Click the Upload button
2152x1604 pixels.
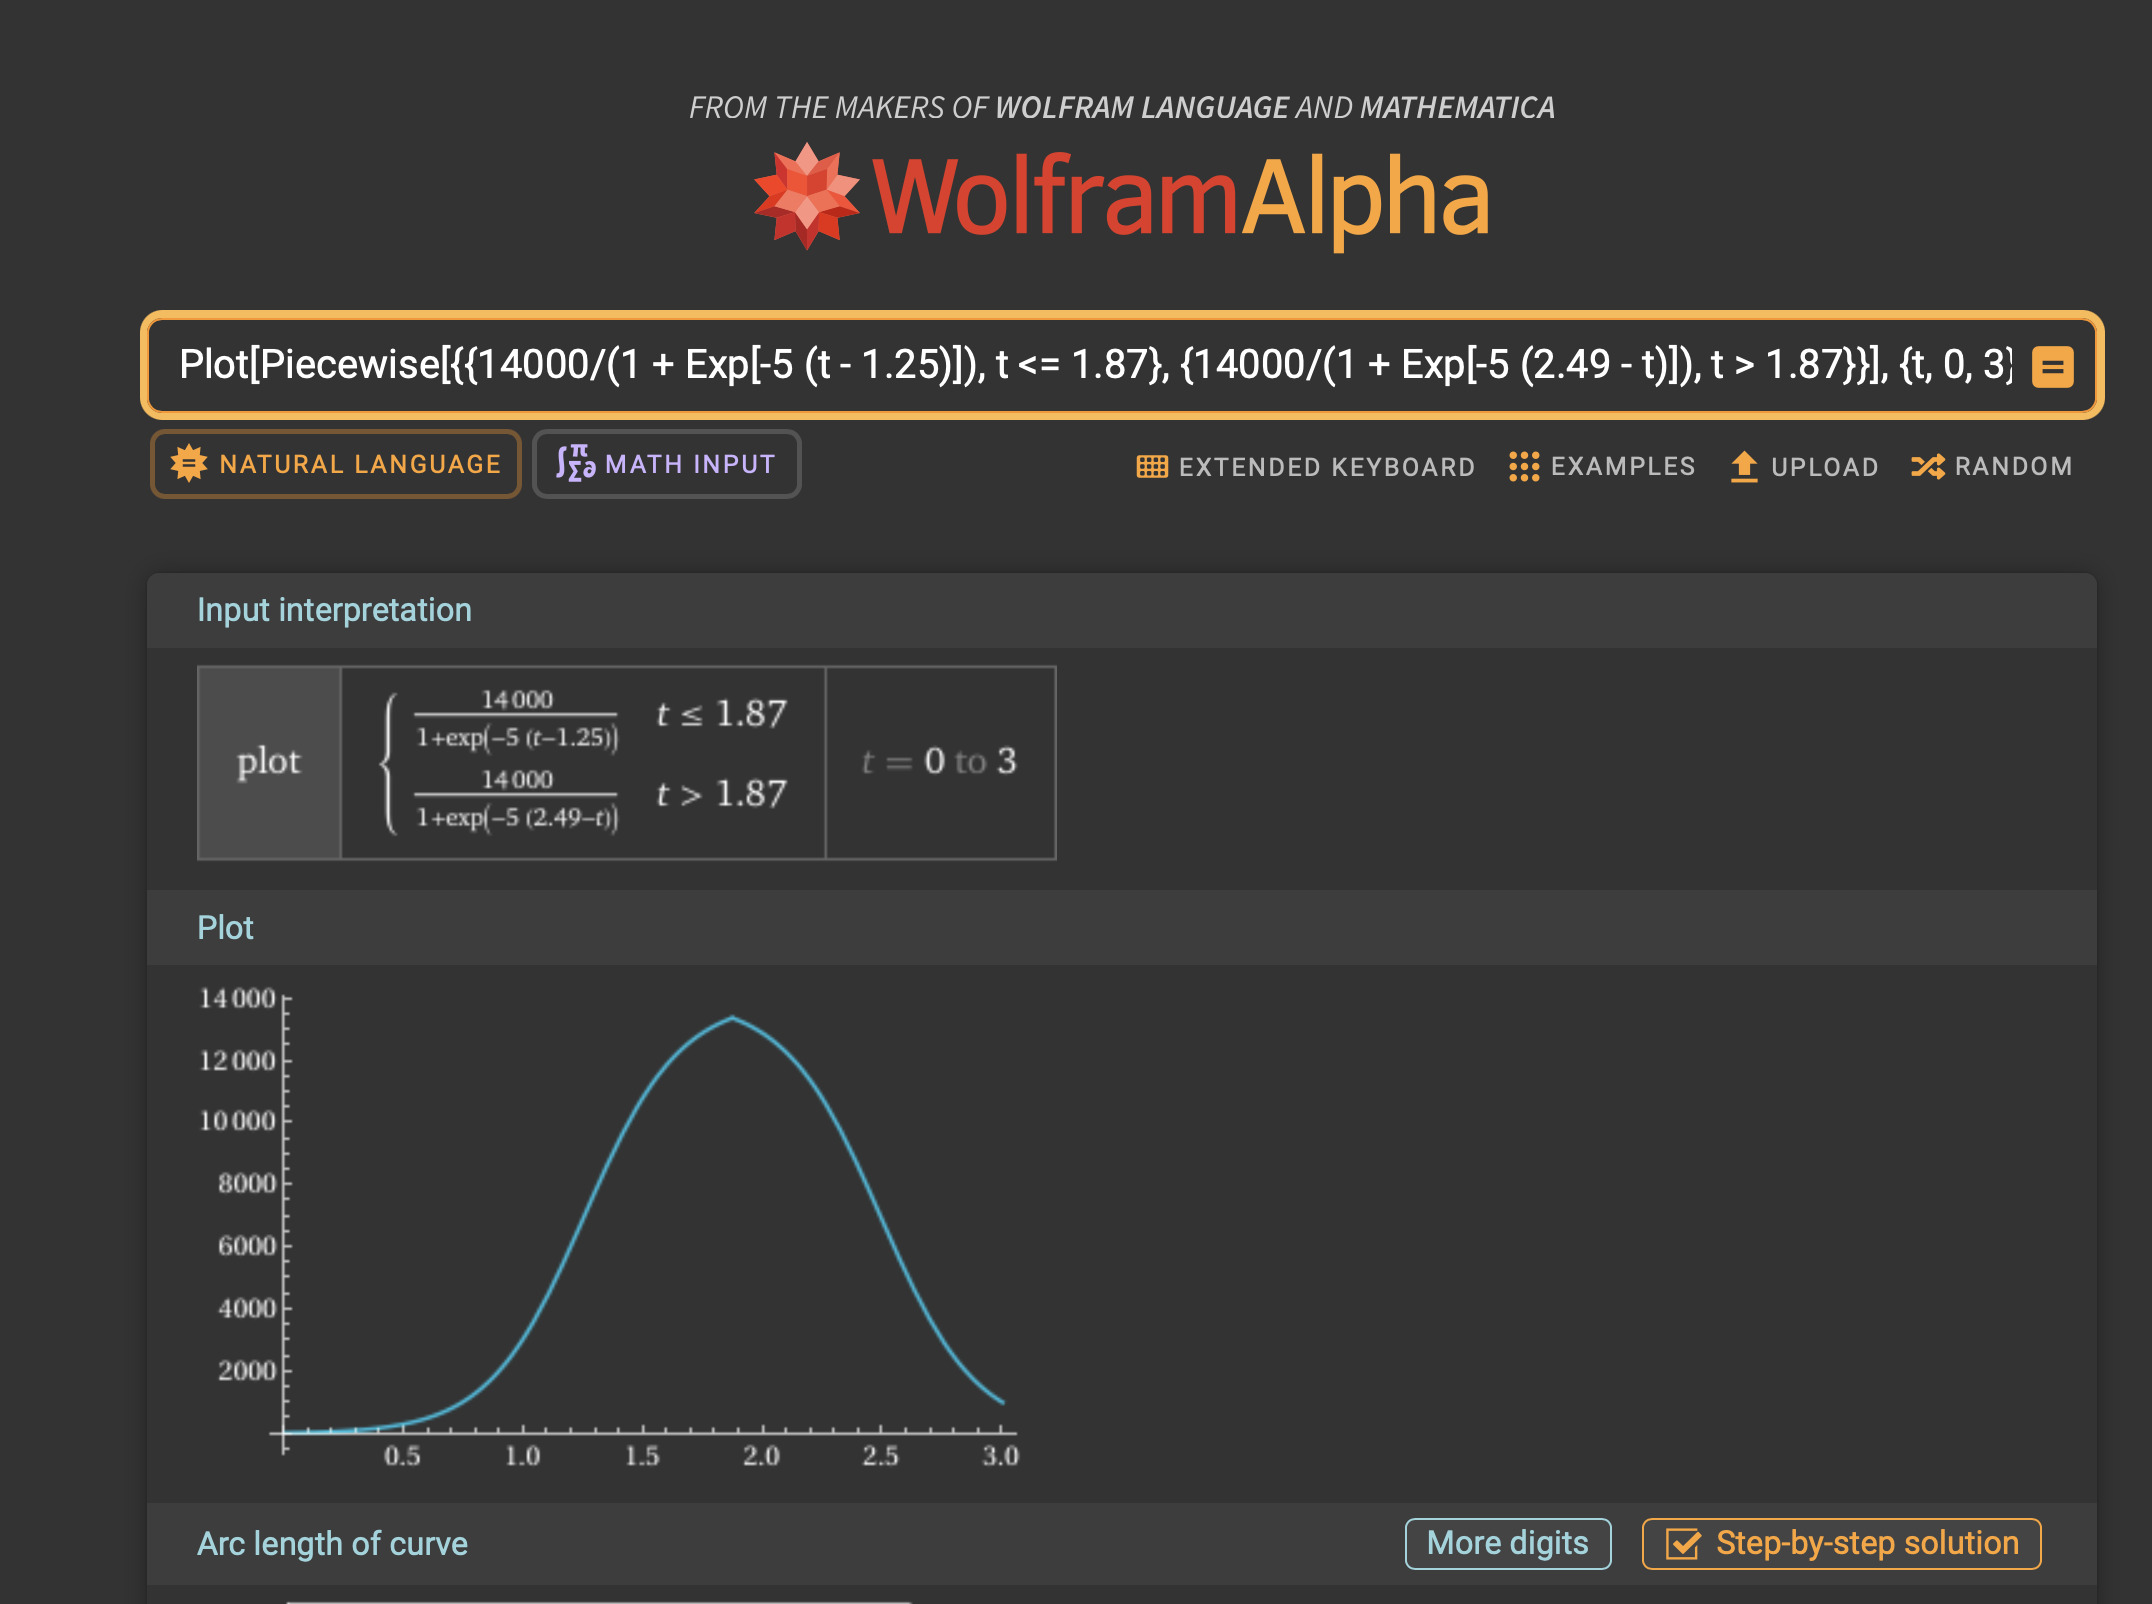click(x=1804, y=466)
